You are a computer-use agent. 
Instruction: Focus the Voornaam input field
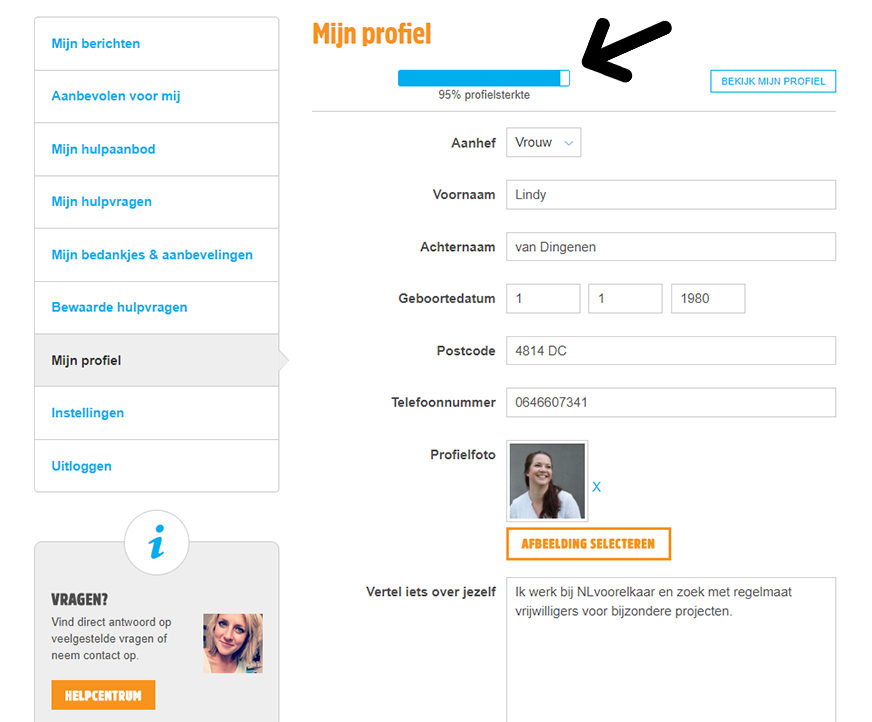coord(670,194)
